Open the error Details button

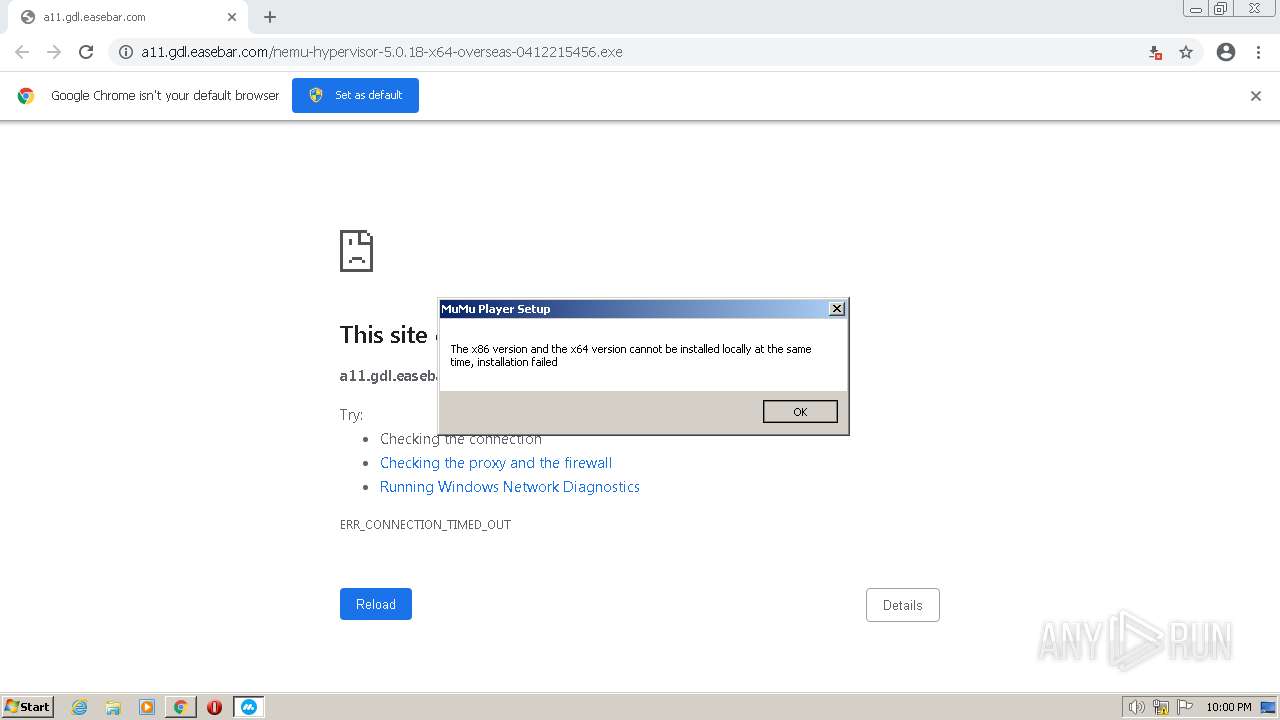tap(902, 605)
